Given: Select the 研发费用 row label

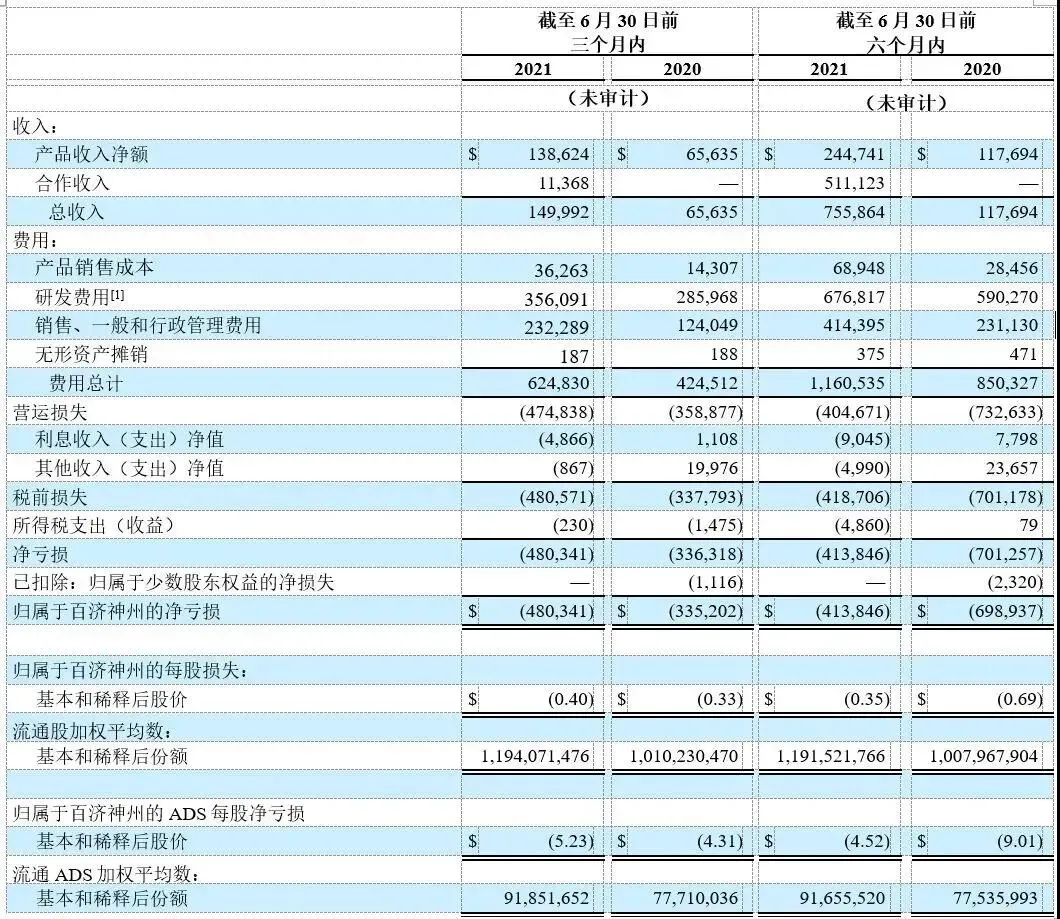Looking at the screenshot, I should (x=80, y=296).
